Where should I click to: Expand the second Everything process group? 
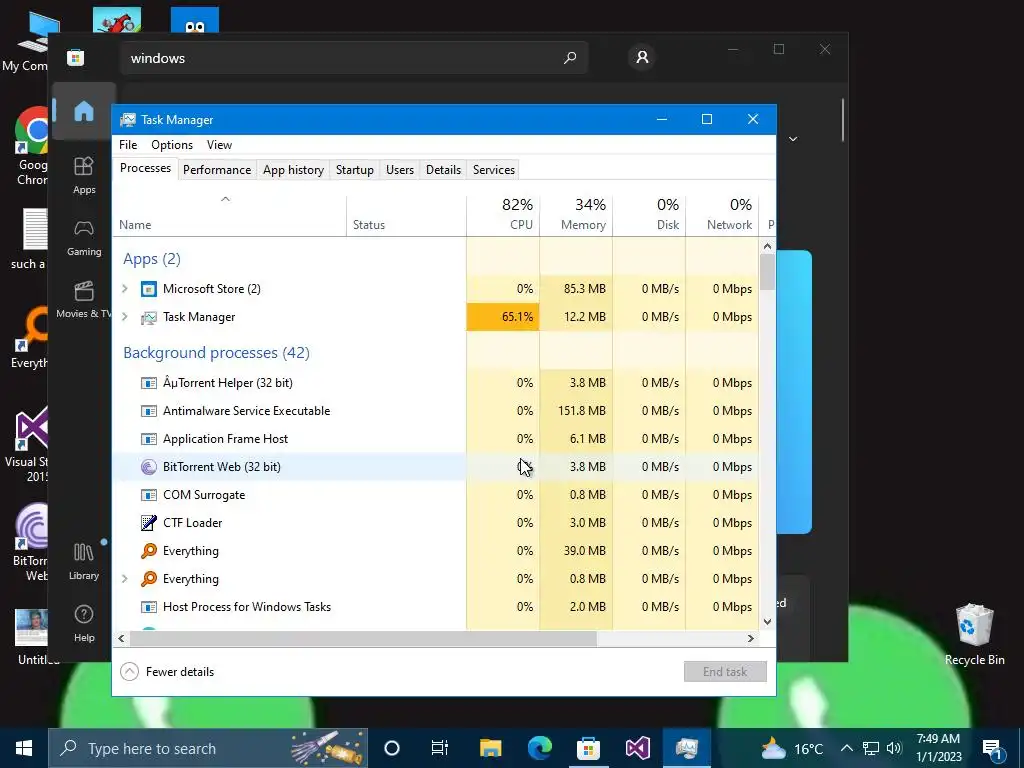coord(125,579)
